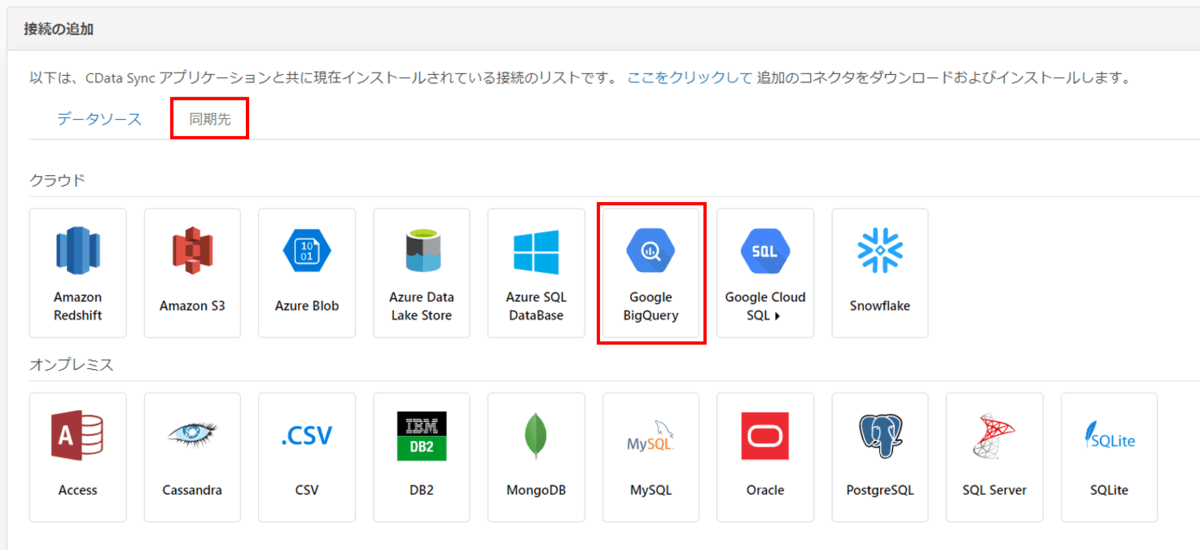
Task: Click the 'SQL Server' label text
Action: click(994, 490)
